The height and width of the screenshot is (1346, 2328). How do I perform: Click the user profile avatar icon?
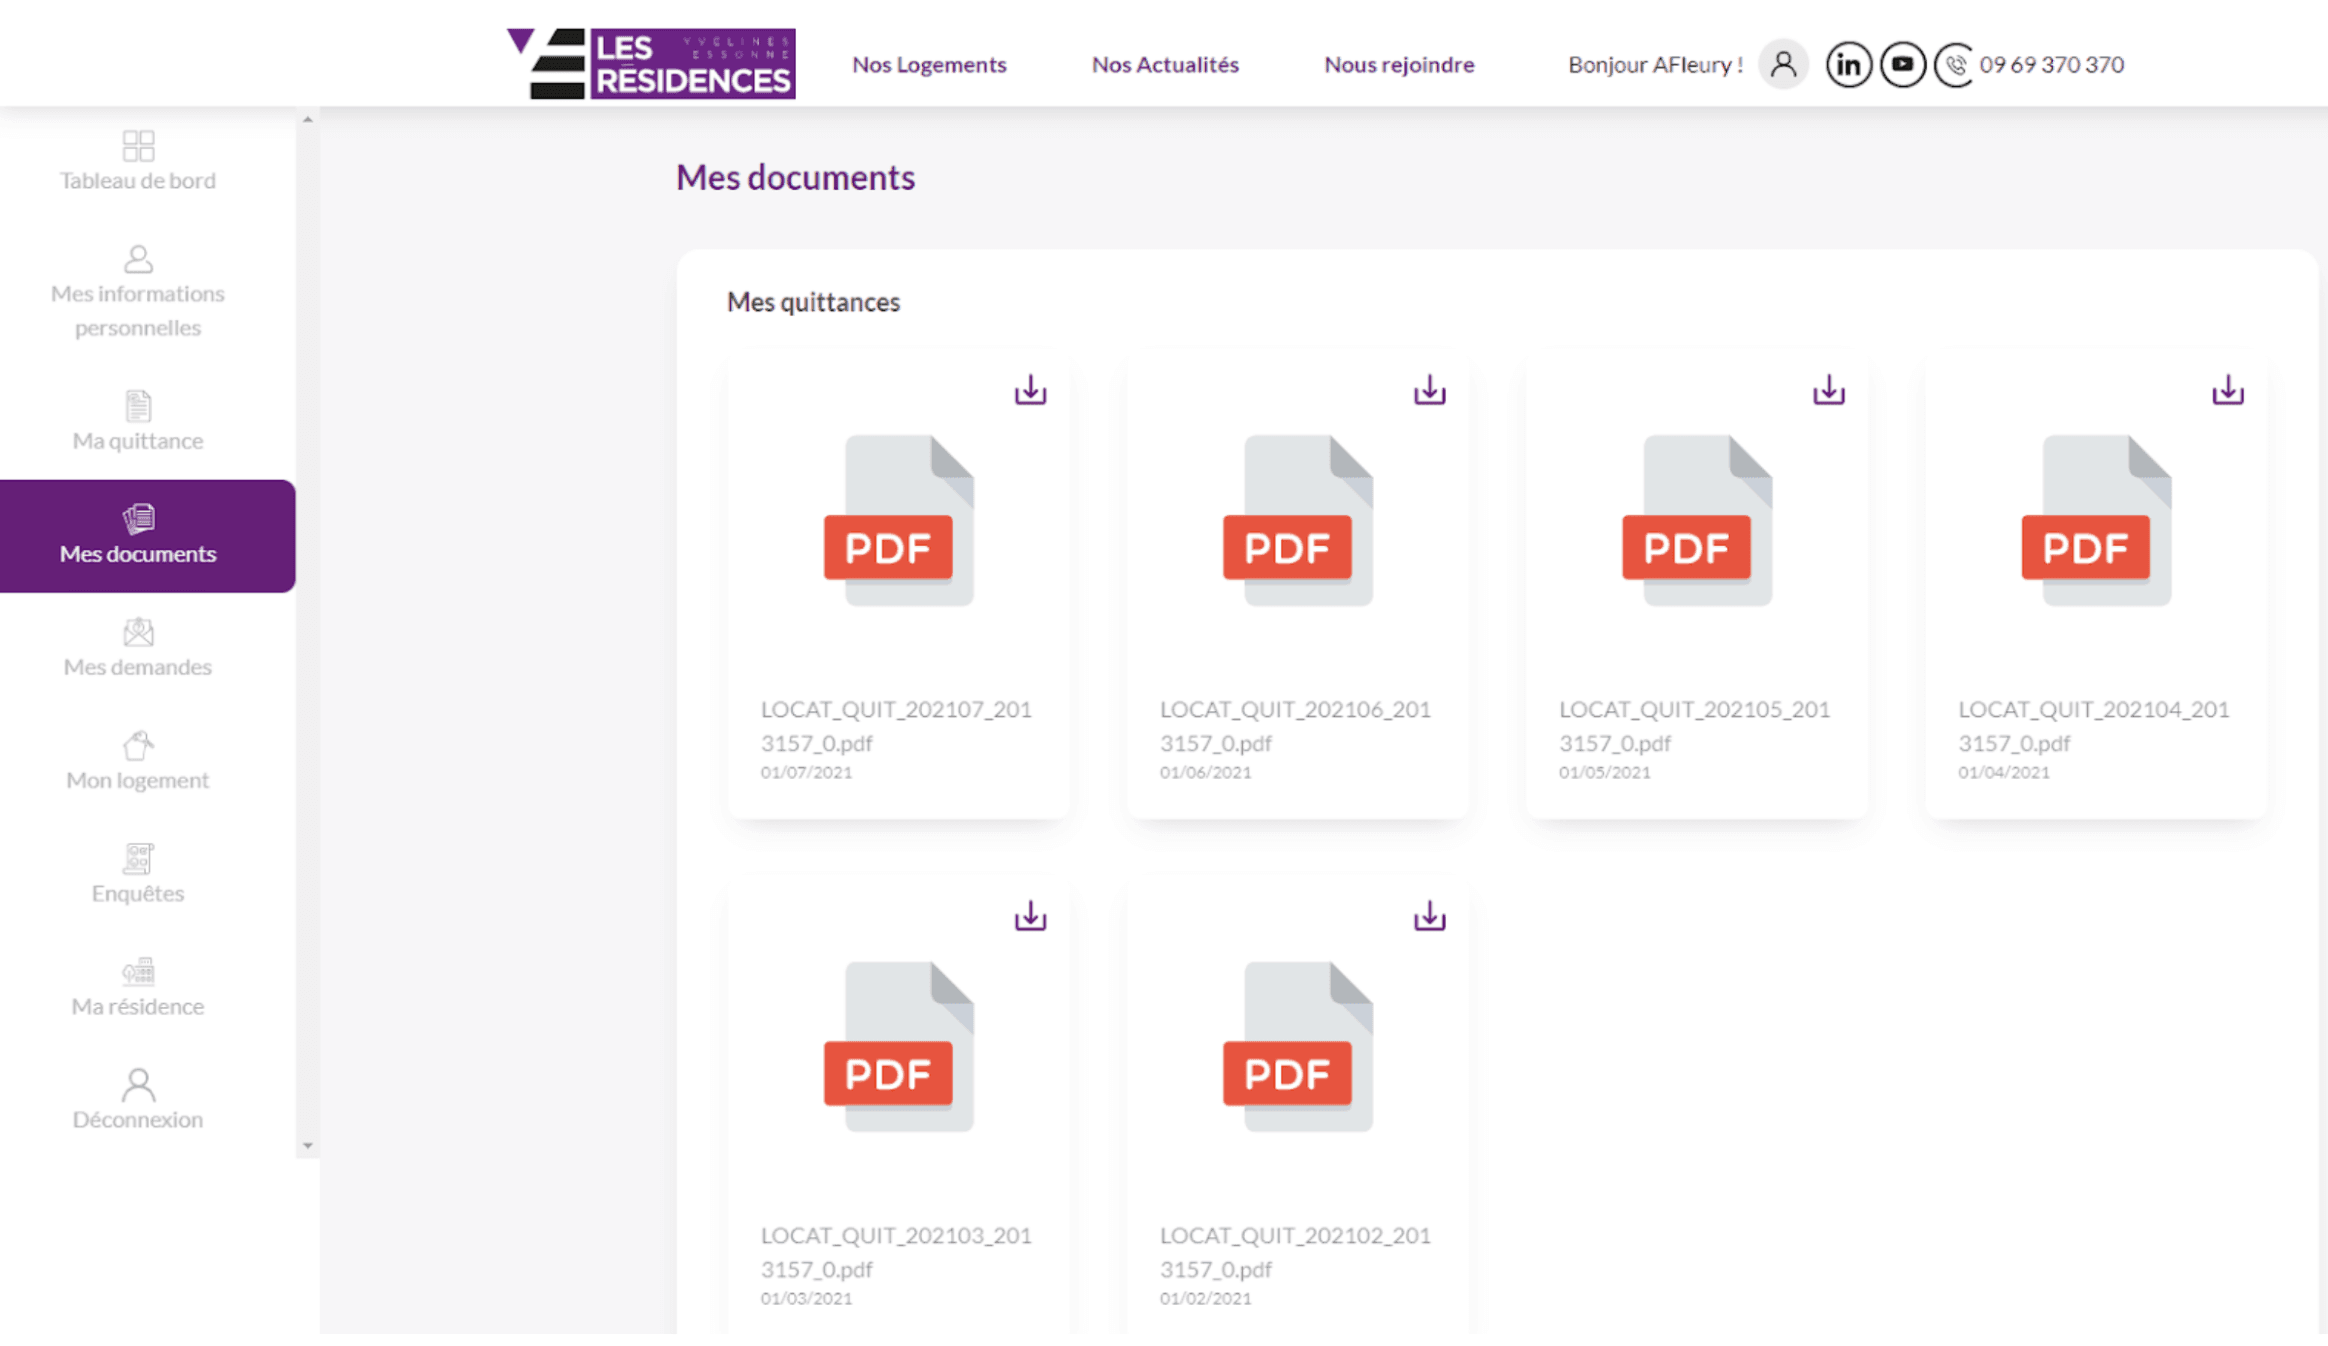click(x=1783, y=65)
